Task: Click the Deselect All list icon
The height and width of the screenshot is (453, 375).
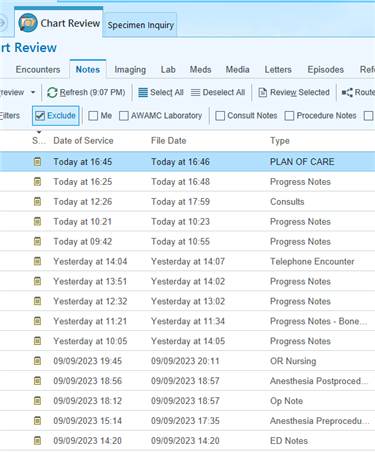Action: 196,92
